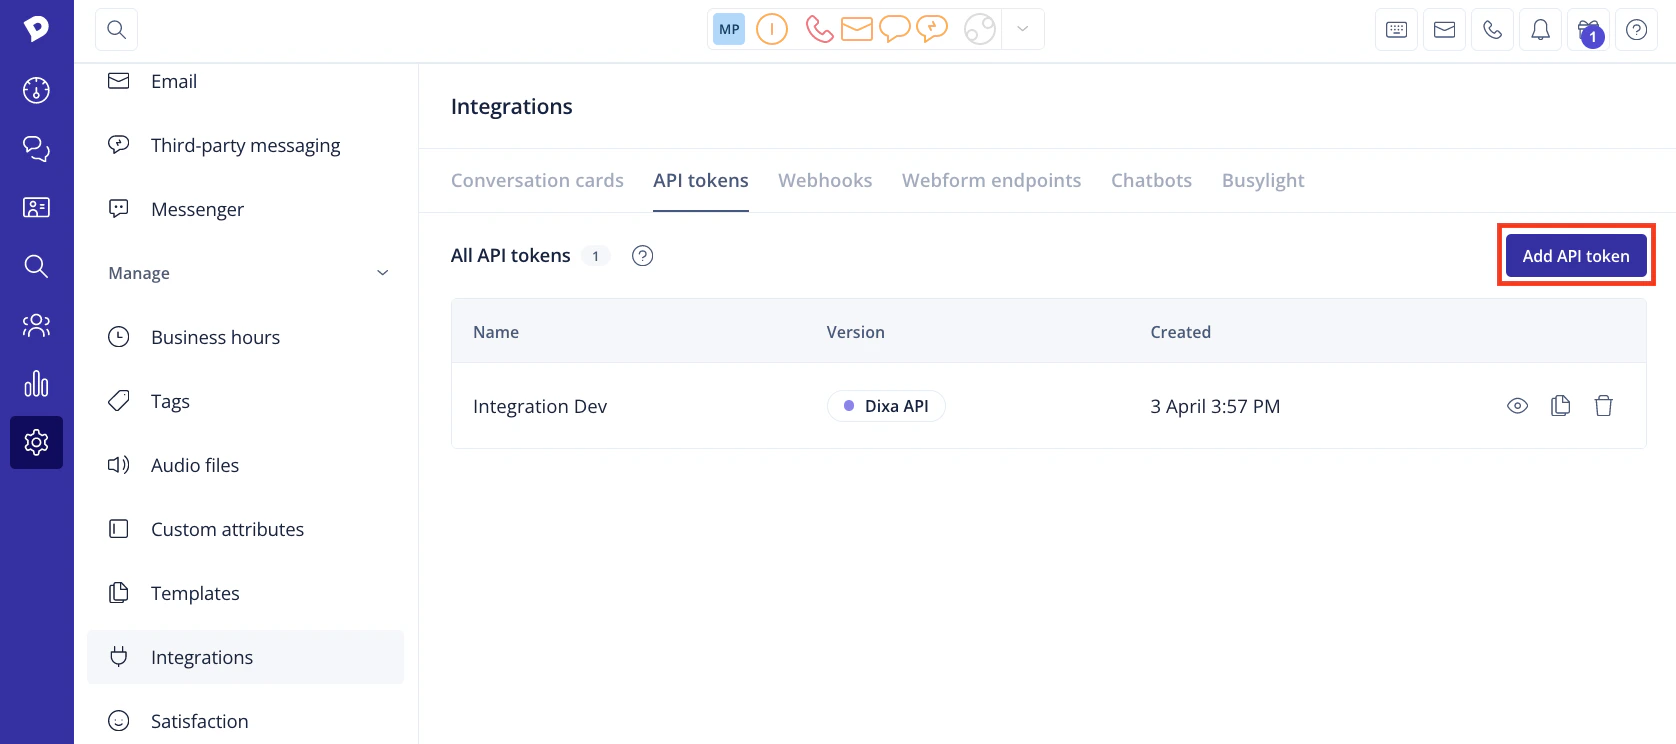Open analytics bar chart icon in sidebar

tap(36, 384)
